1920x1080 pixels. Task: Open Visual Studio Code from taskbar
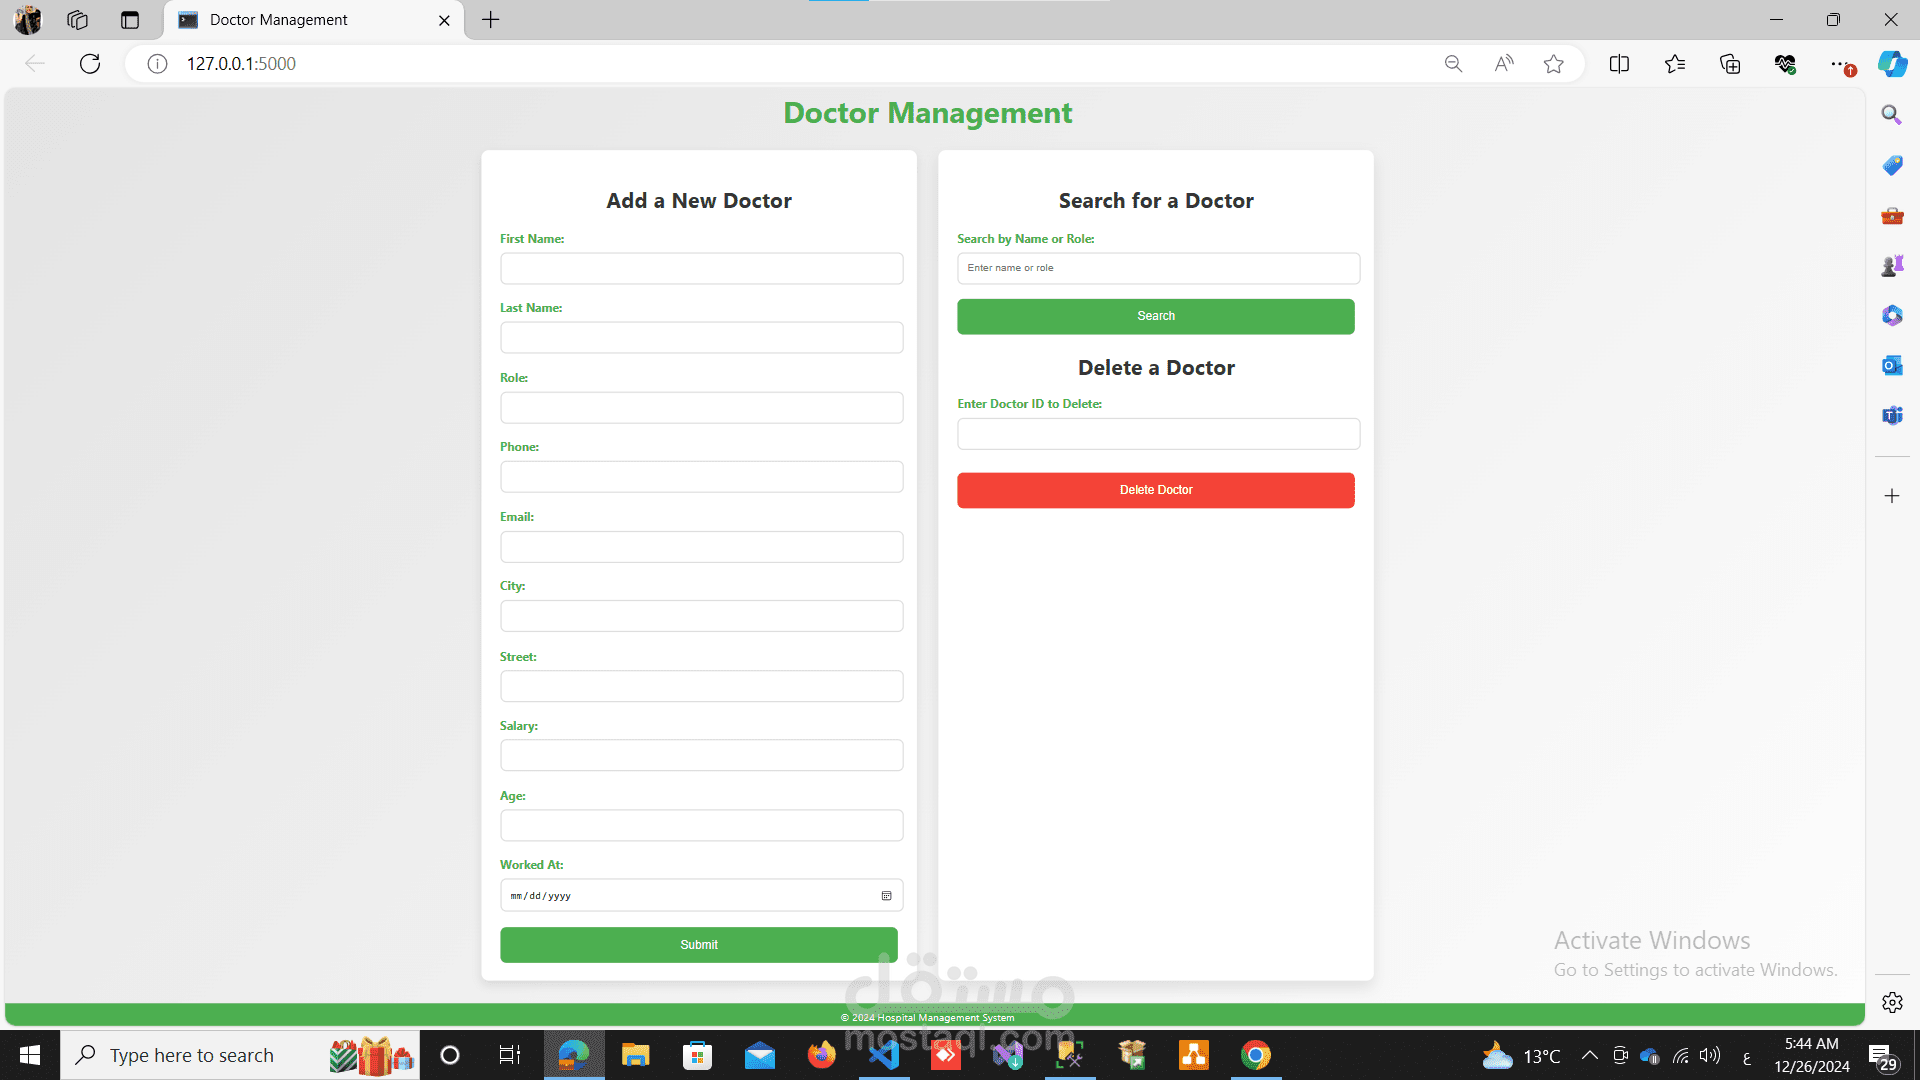click(884, 1055)
